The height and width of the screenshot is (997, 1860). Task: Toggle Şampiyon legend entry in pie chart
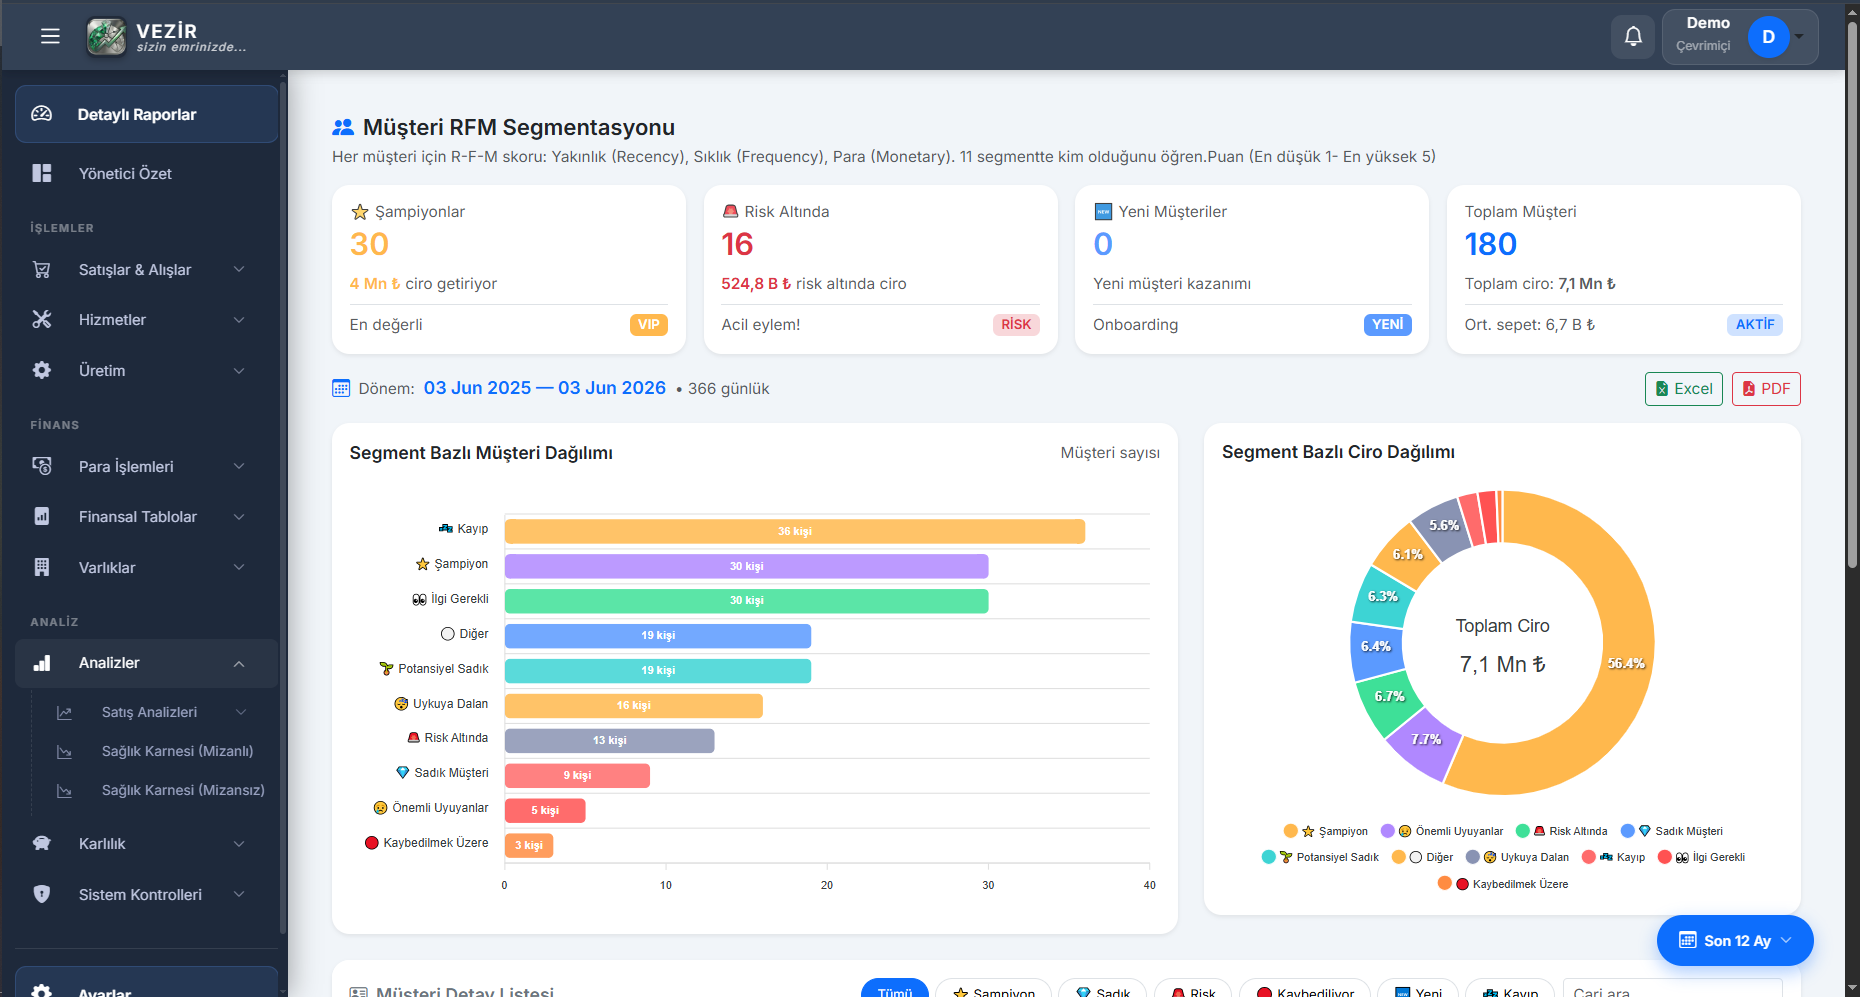pyautogui.click(x=1326, y=831)
